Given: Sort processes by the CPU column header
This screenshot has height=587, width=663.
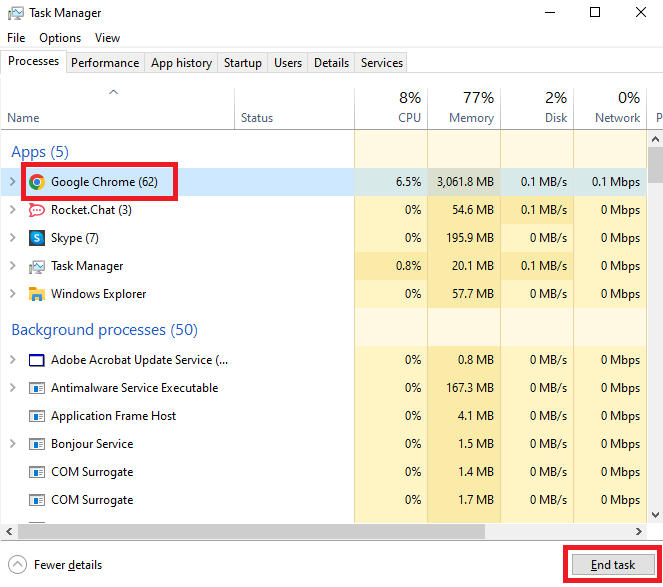Looking at the screenshot, I should [391, 108].
